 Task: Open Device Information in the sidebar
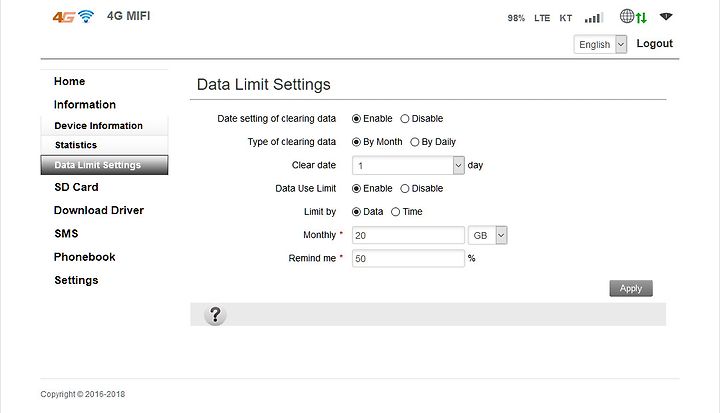[98, 126]
